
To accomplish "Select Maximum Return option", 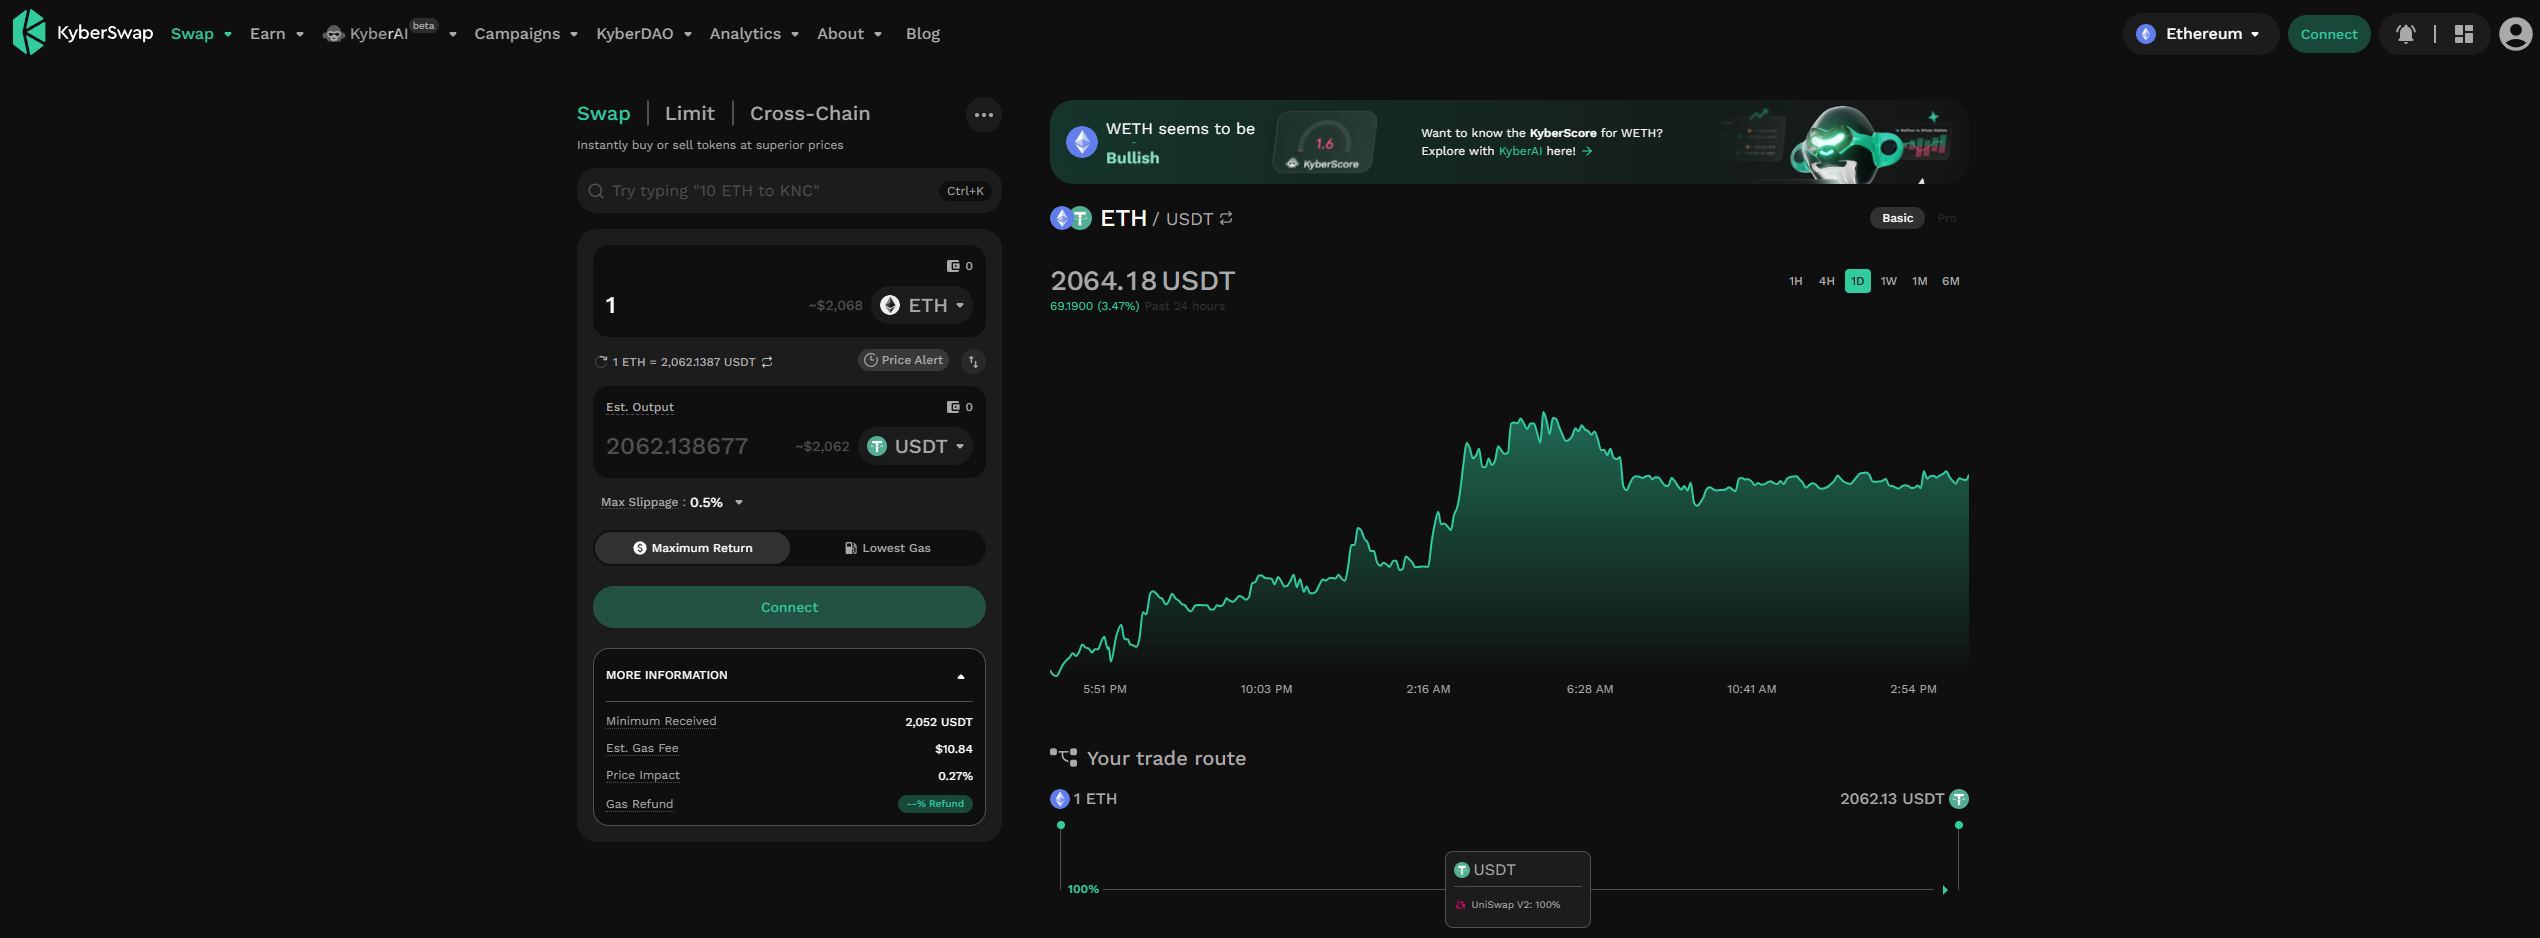I will [x=692, y=548].
